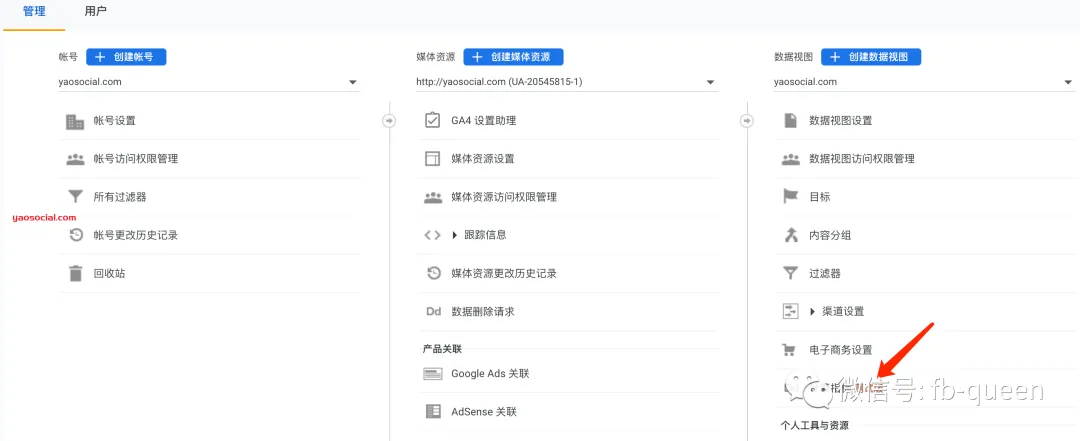1080x441 pixels.
Task: Open the data view dropdown showing yaosocial.com
Action: 924,82
